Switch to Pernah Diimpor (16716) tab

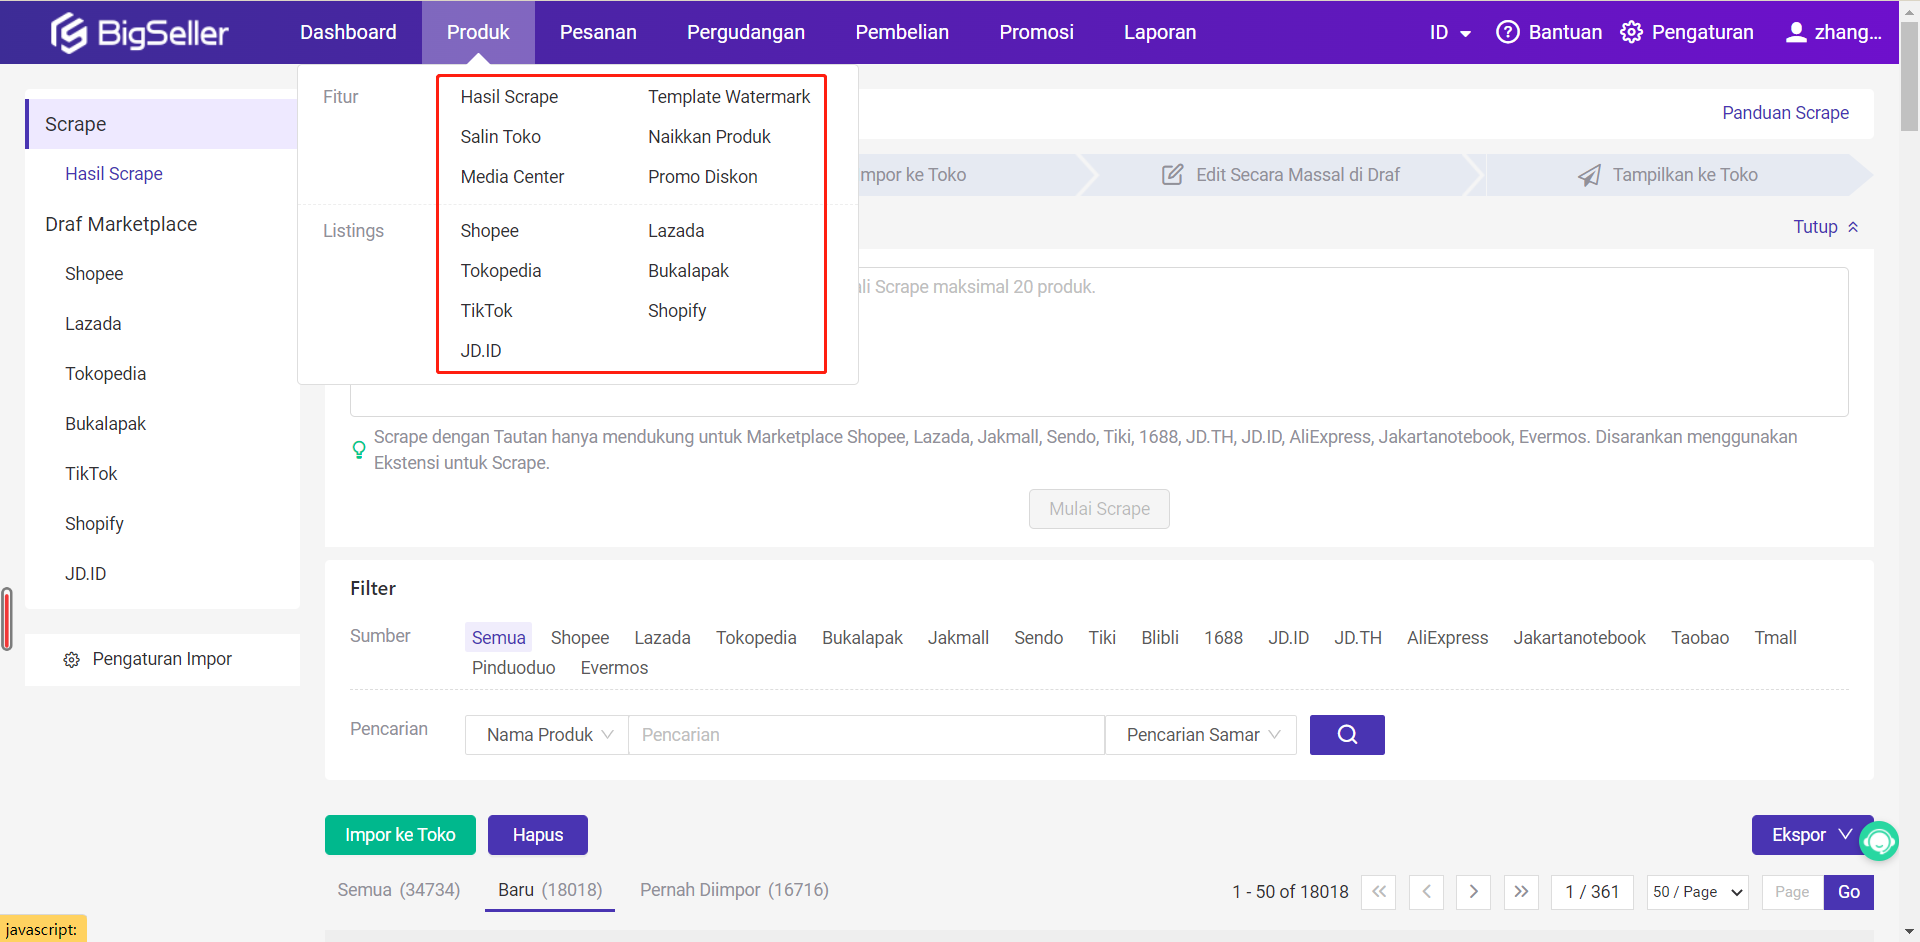734,890
